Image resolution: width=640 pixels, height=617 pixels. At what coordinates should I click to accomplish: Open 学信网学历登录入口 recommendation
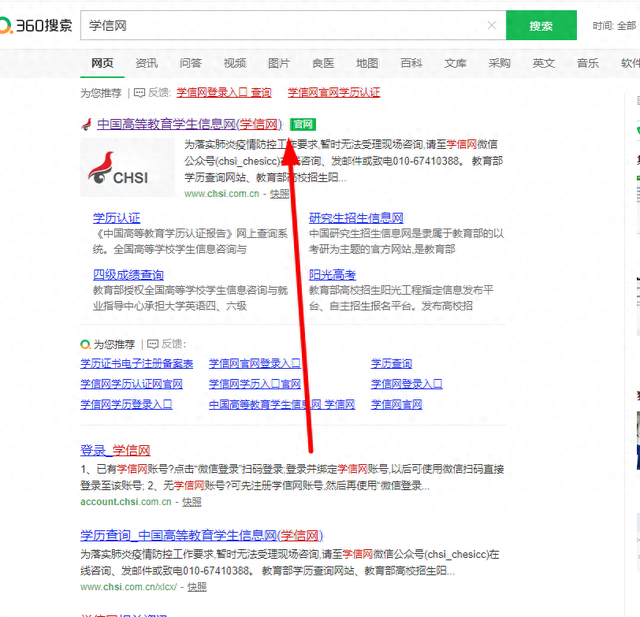click(x=126, y=404)
